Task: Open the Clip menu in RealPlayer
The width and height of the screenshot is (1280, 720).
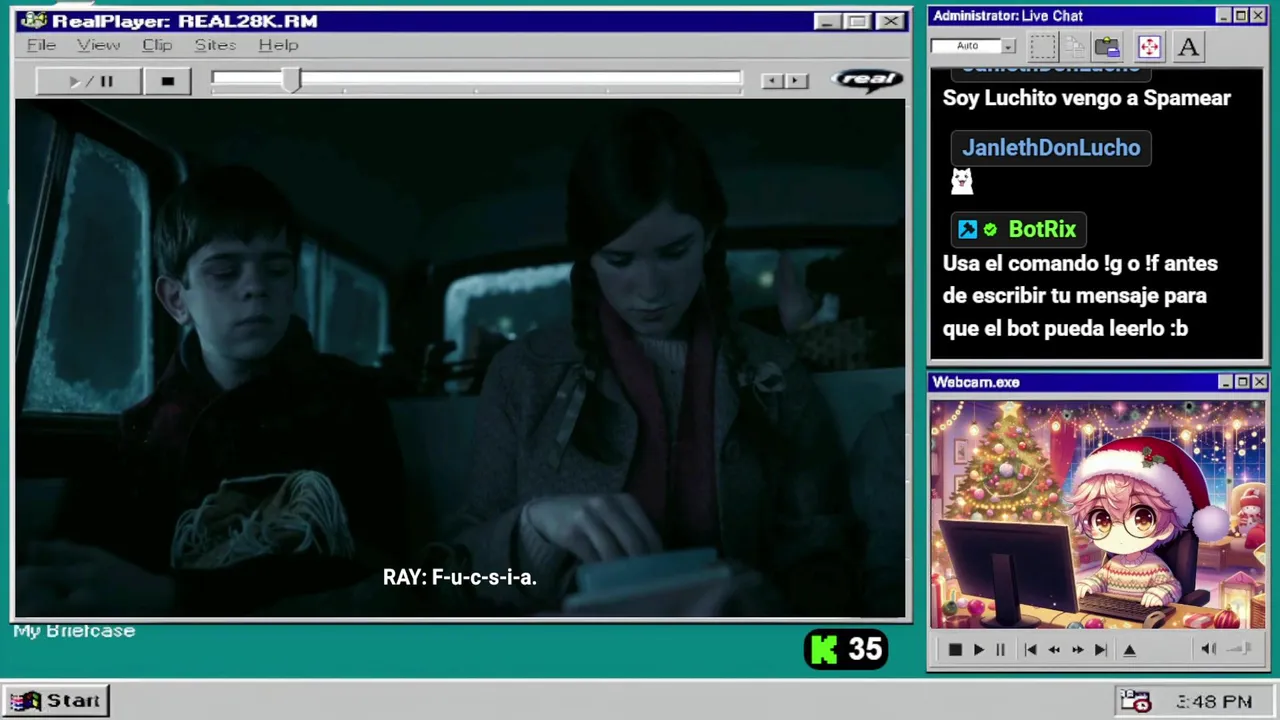Action: [x=157, y=45]
